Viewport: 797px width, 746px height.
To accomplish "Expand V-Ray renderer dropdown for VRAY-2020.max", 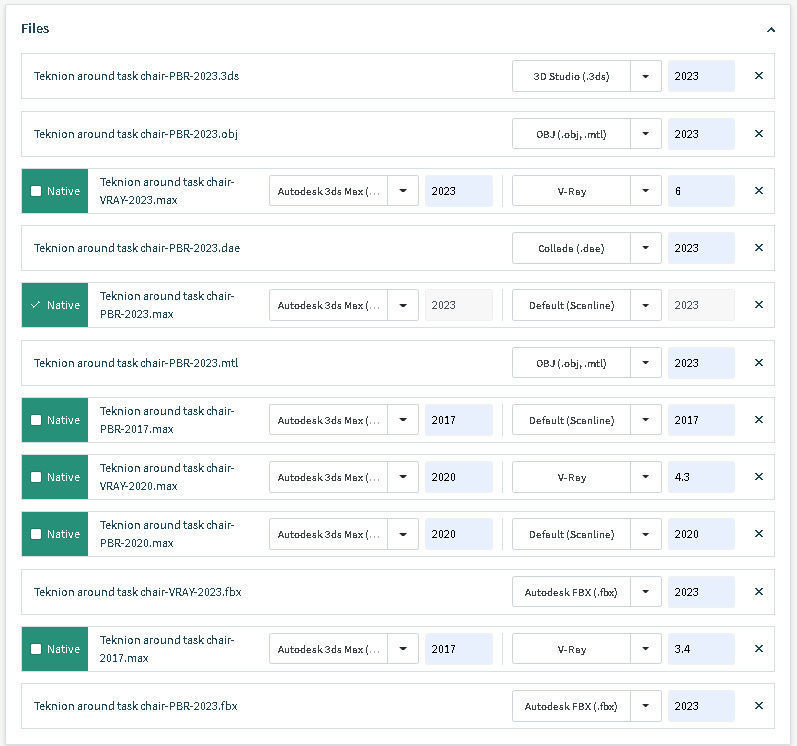I will [646, 477].
